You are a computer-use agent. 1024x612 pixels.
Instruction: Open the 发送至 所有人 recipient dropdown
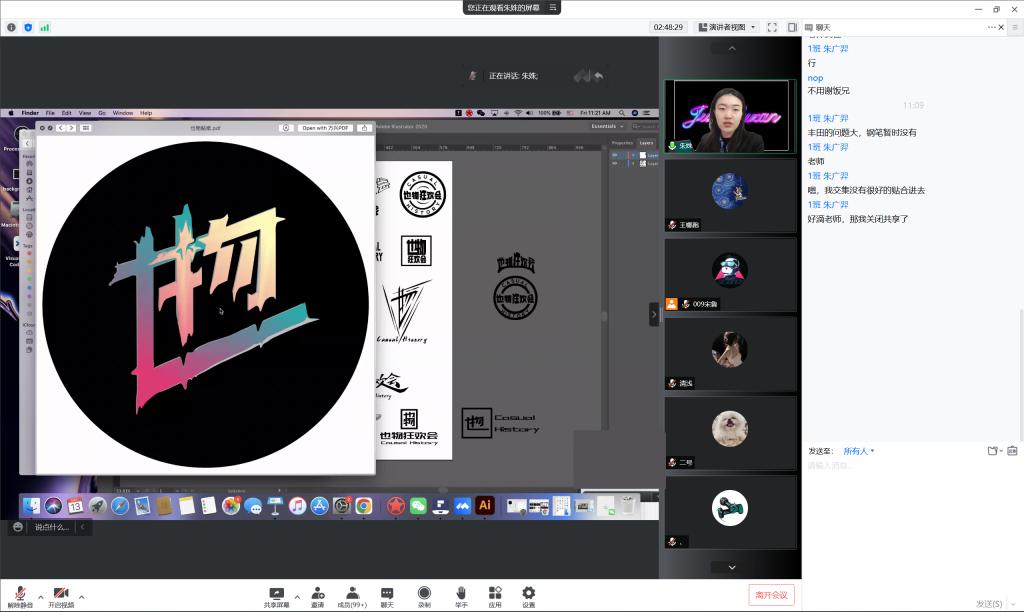click(x=858, y=451)
